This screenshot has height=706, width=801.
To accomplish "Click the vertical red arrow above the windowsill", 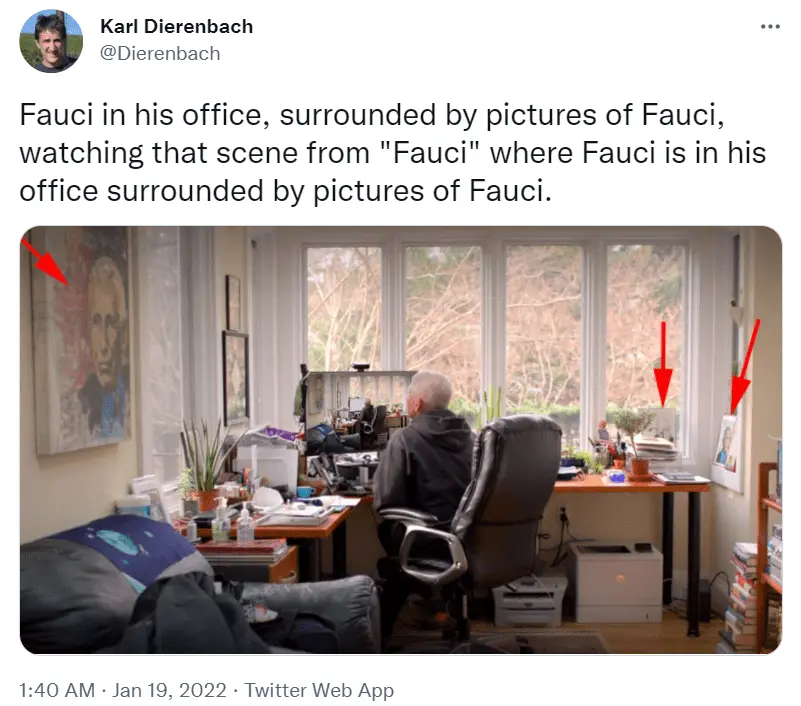I will coord(663,364).
